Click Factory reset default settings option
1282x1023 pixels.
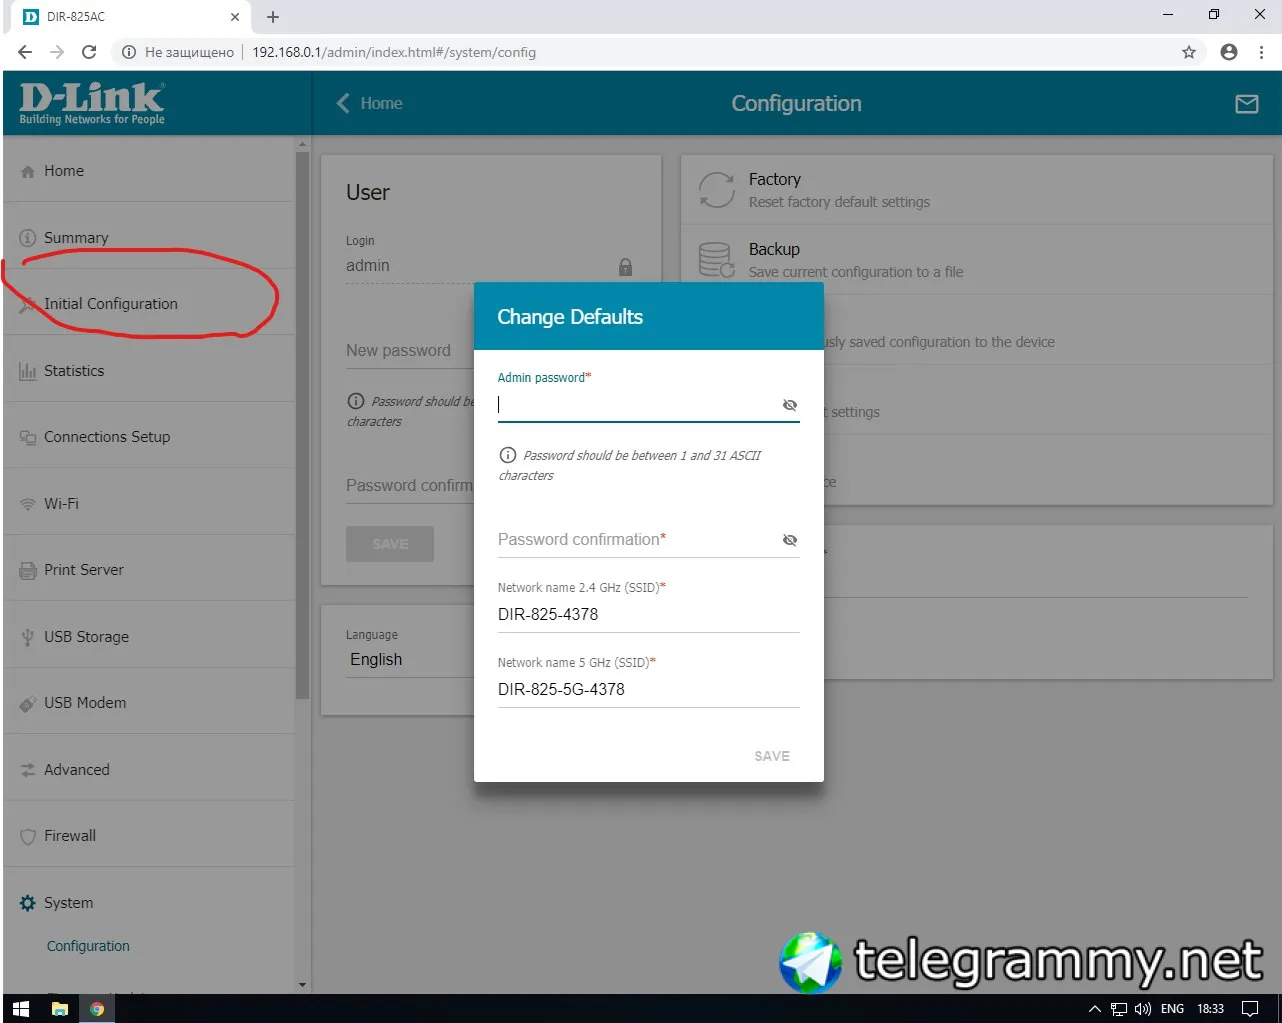976,190
